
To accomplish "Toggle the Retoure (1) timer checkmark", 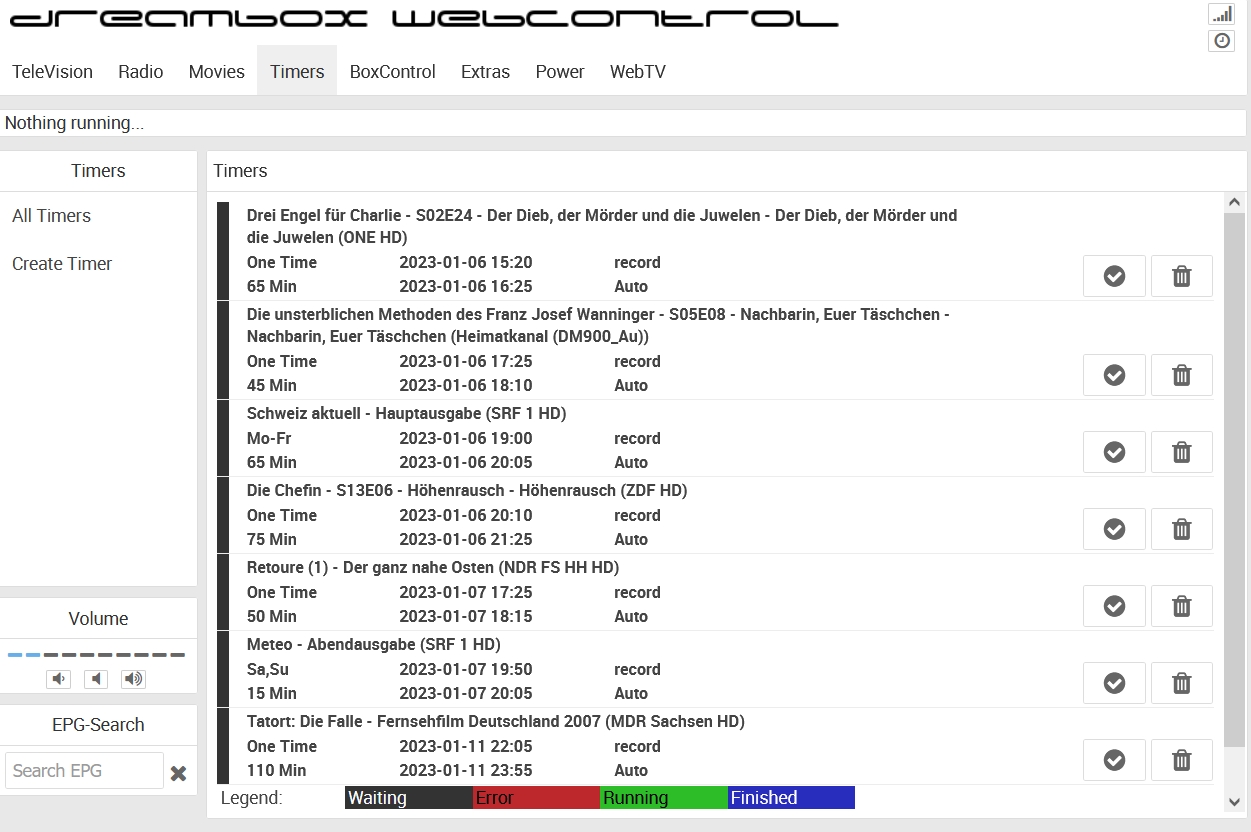I will tap(1114, 606).
